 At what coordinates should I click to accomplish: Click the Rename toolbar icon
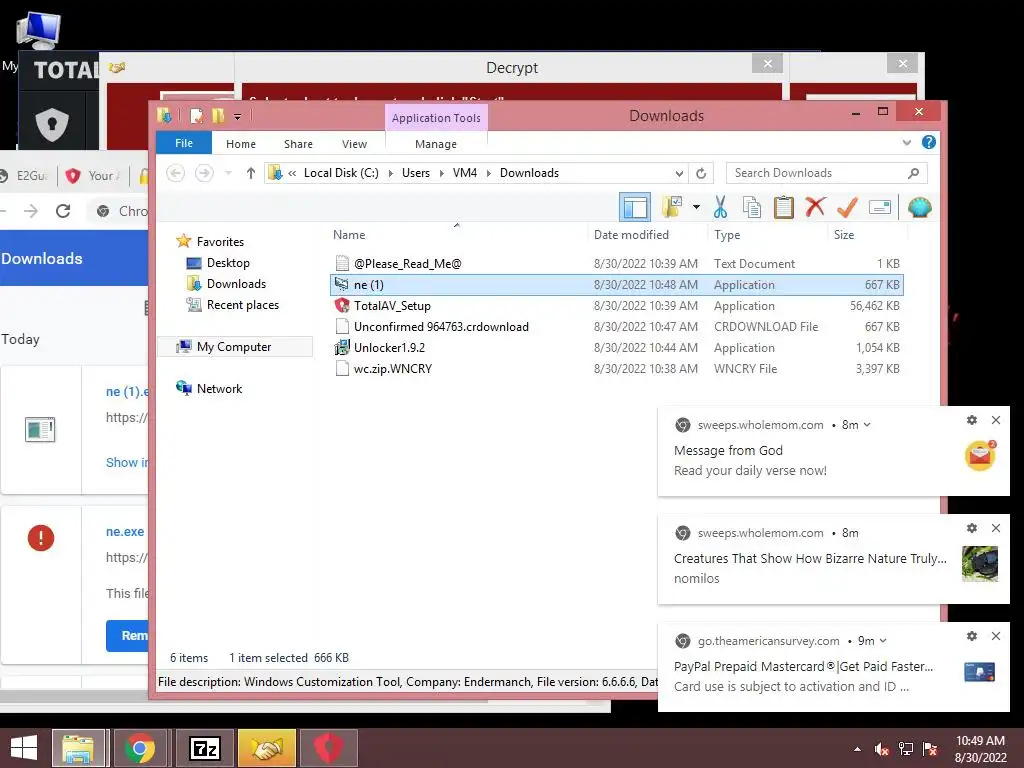click(880, 207)
